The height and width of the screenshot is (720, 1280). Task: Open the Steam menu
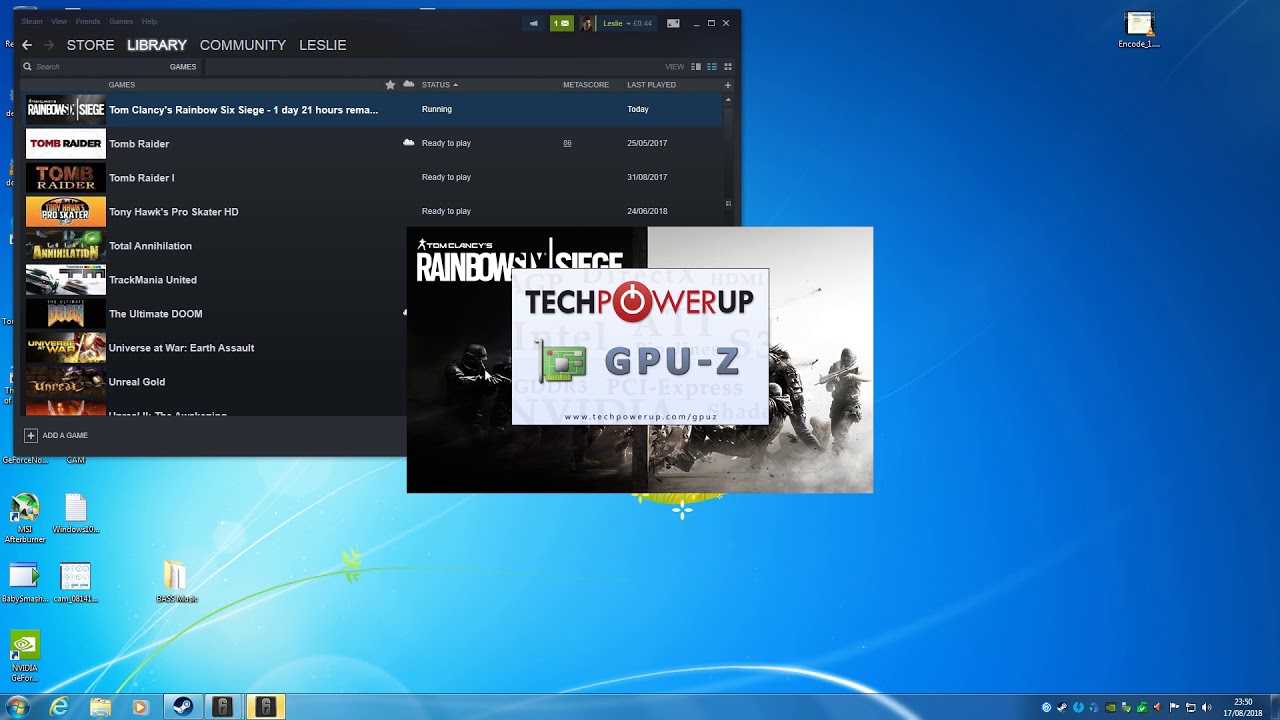tap(32, 21)
